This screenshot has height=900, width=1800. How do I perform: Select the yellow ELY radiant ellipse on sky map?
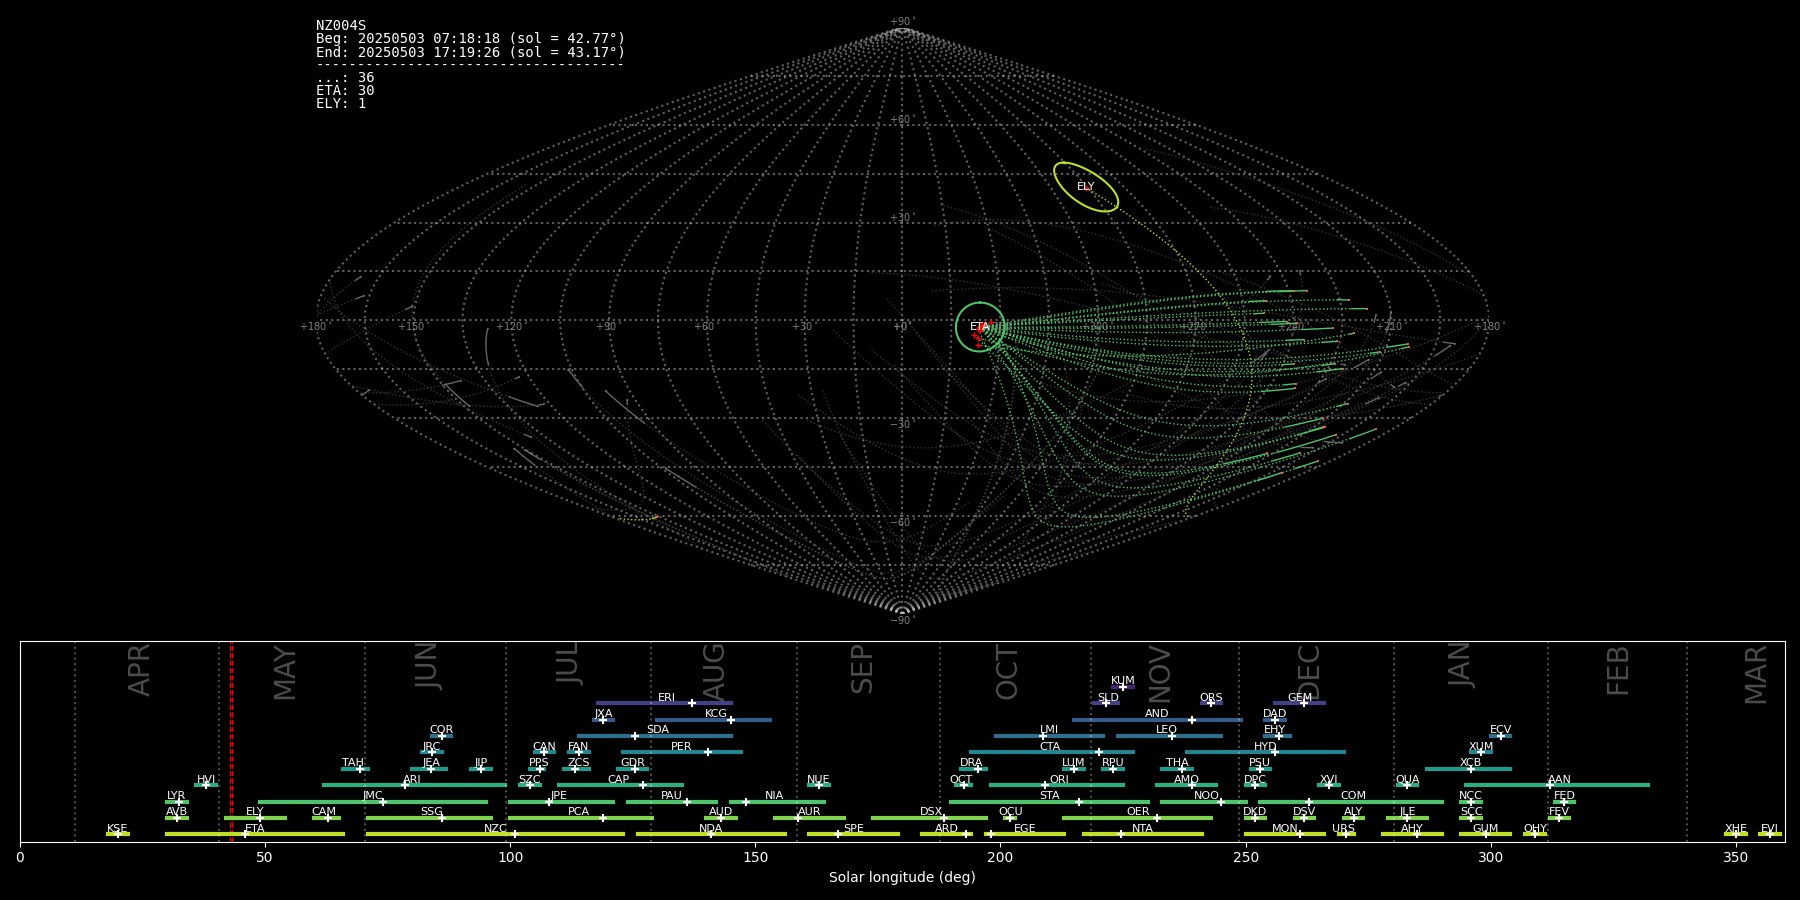coord(1086,187)
